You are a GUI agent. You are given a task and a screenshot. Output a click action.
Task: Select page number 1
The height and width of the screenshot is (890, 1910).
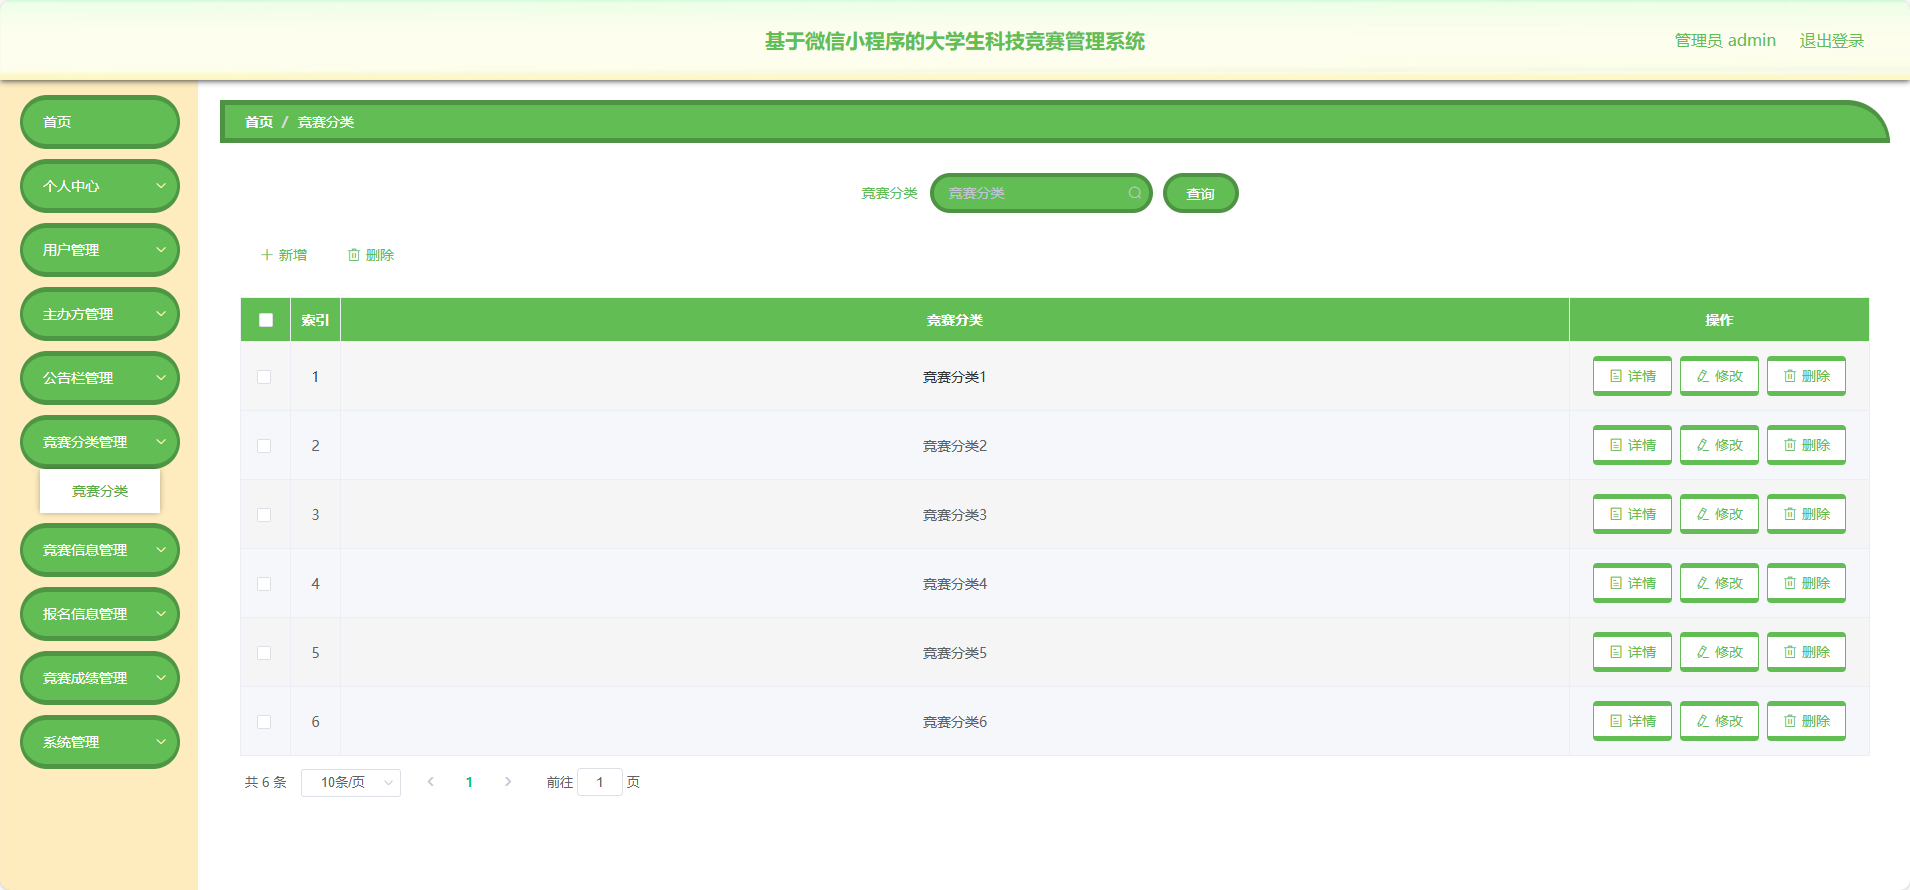(469, 782)
